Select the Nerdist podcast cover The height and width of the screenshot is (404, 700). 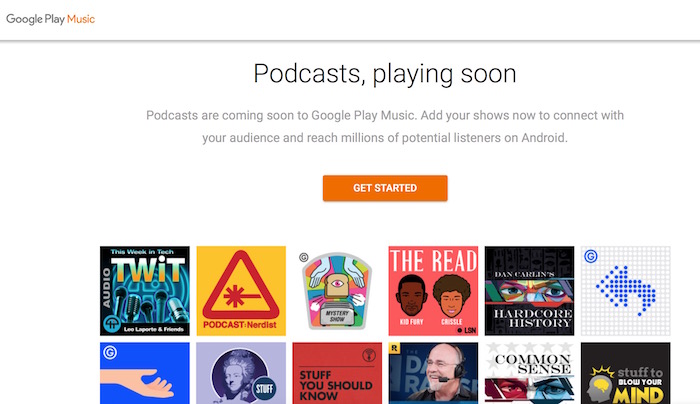[x=241, y=291]
